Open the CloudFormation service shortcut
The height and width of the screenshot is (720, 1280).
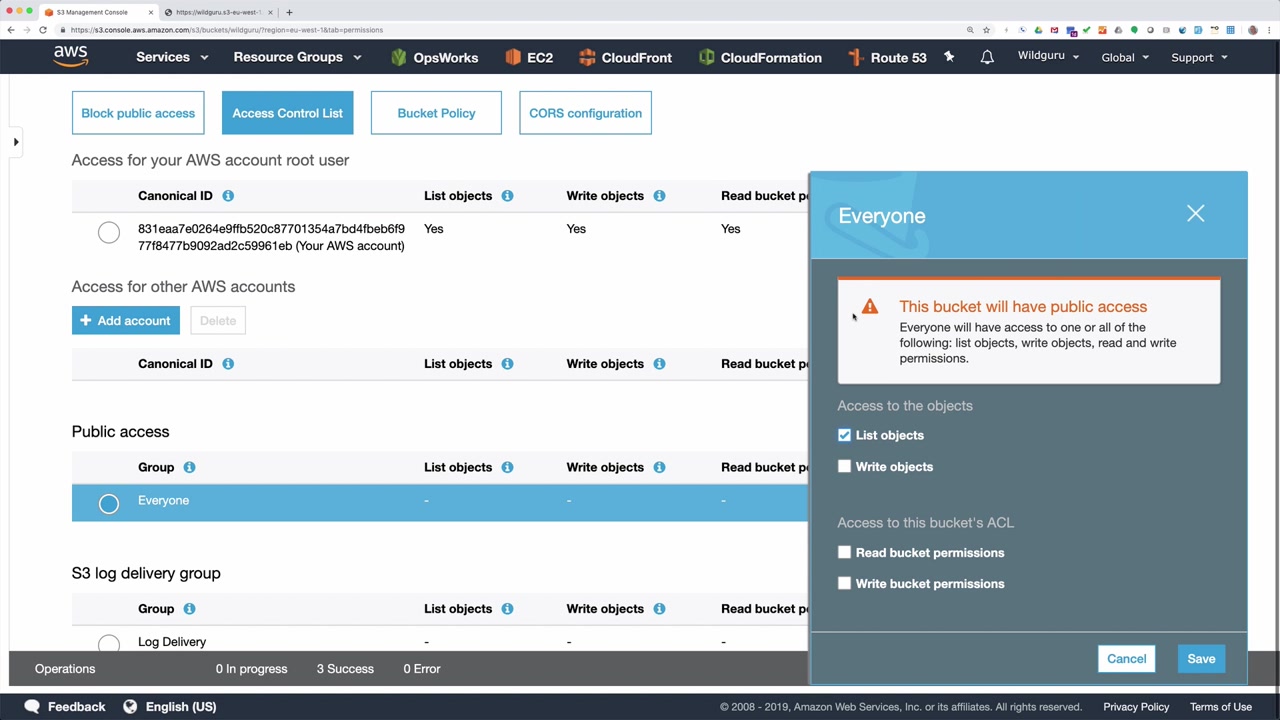click(x=760, y=57)
